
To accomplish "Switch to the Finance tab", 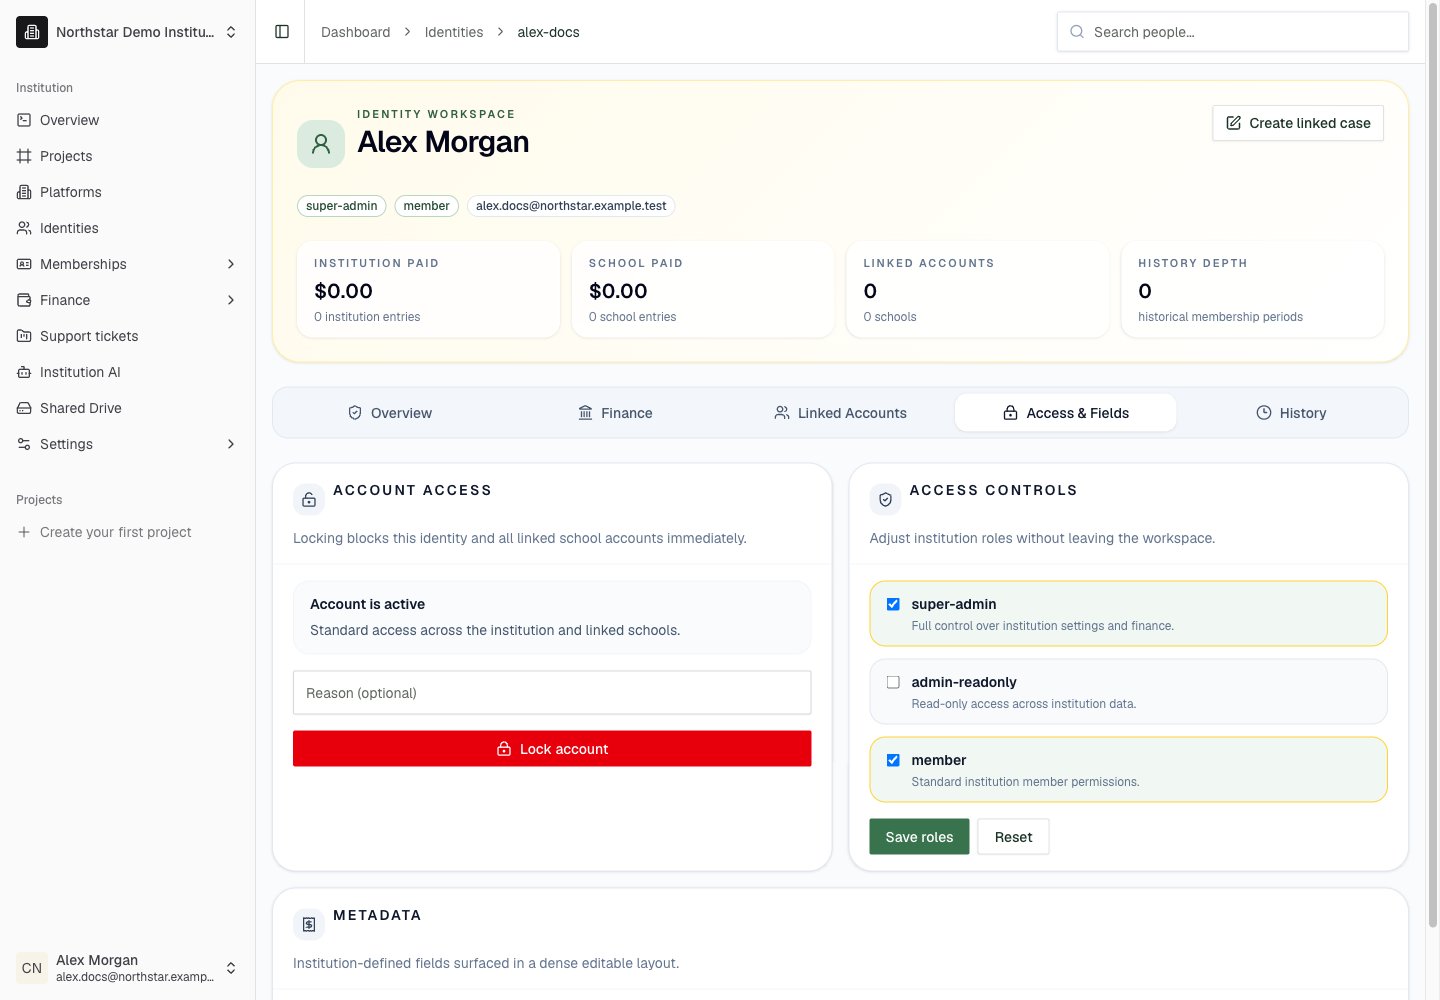I will [x=615, y=413].
